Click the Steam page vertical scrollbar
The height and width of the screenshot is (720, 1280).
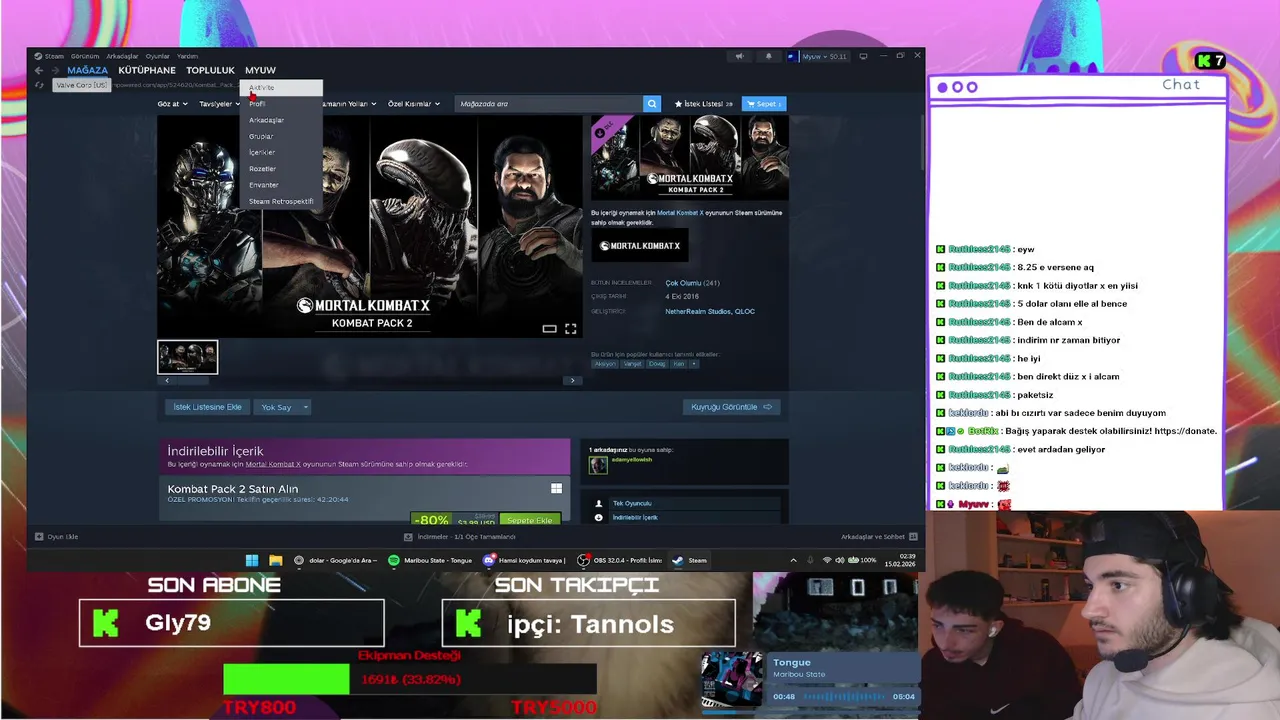921,142
